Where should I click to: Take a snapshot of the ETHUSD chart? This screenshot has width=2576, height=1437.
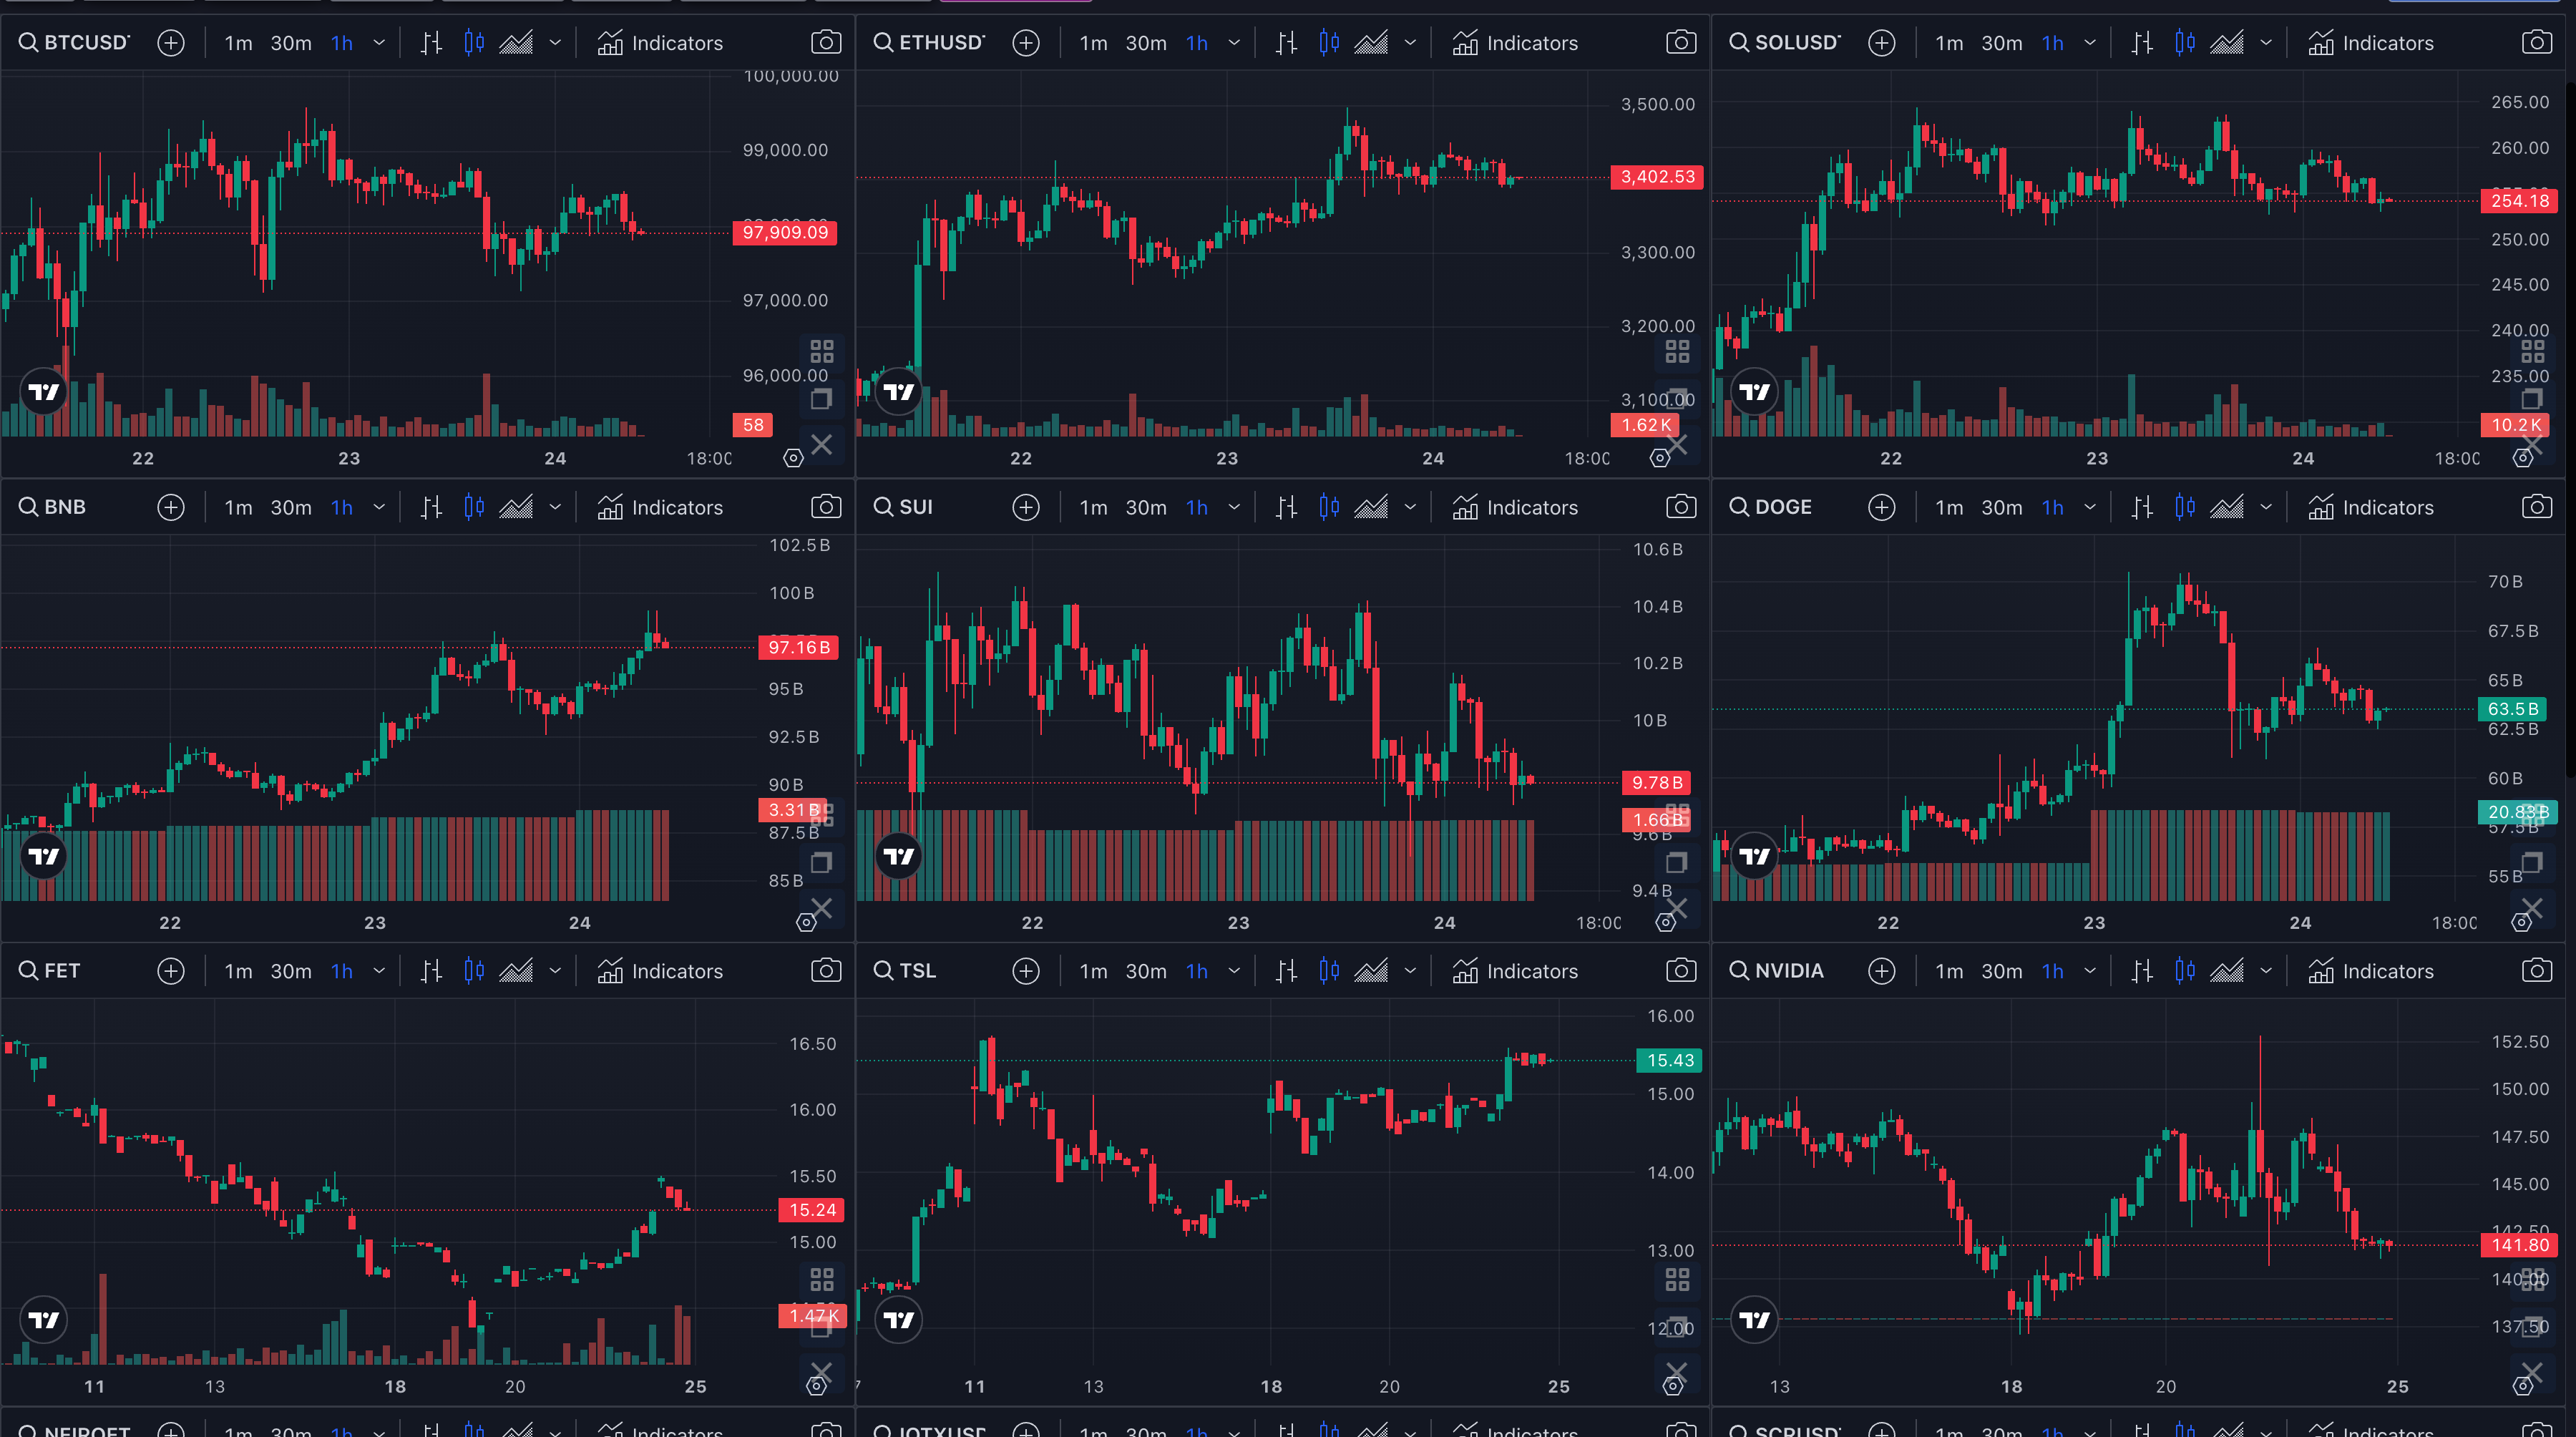pos(1681,42)
